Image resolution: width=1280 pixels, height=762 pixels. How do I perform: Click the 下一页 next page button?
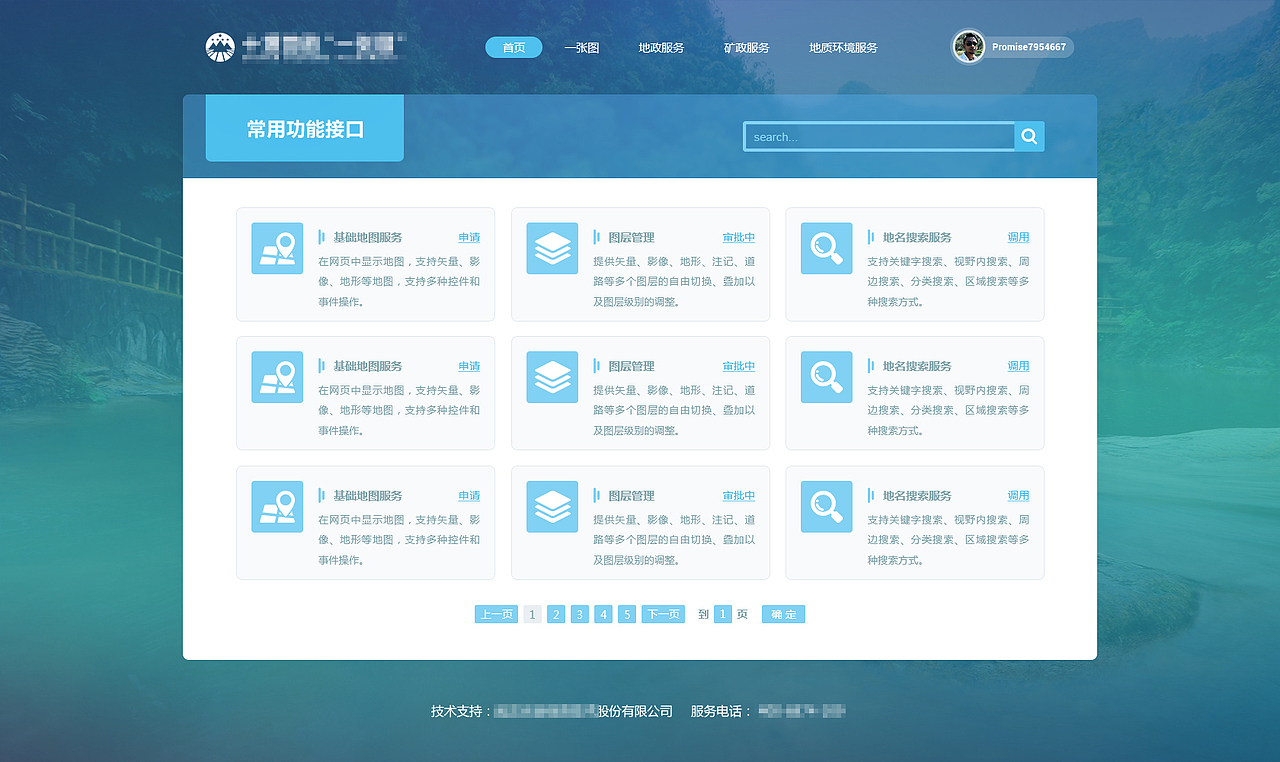[x=661, y=614]
